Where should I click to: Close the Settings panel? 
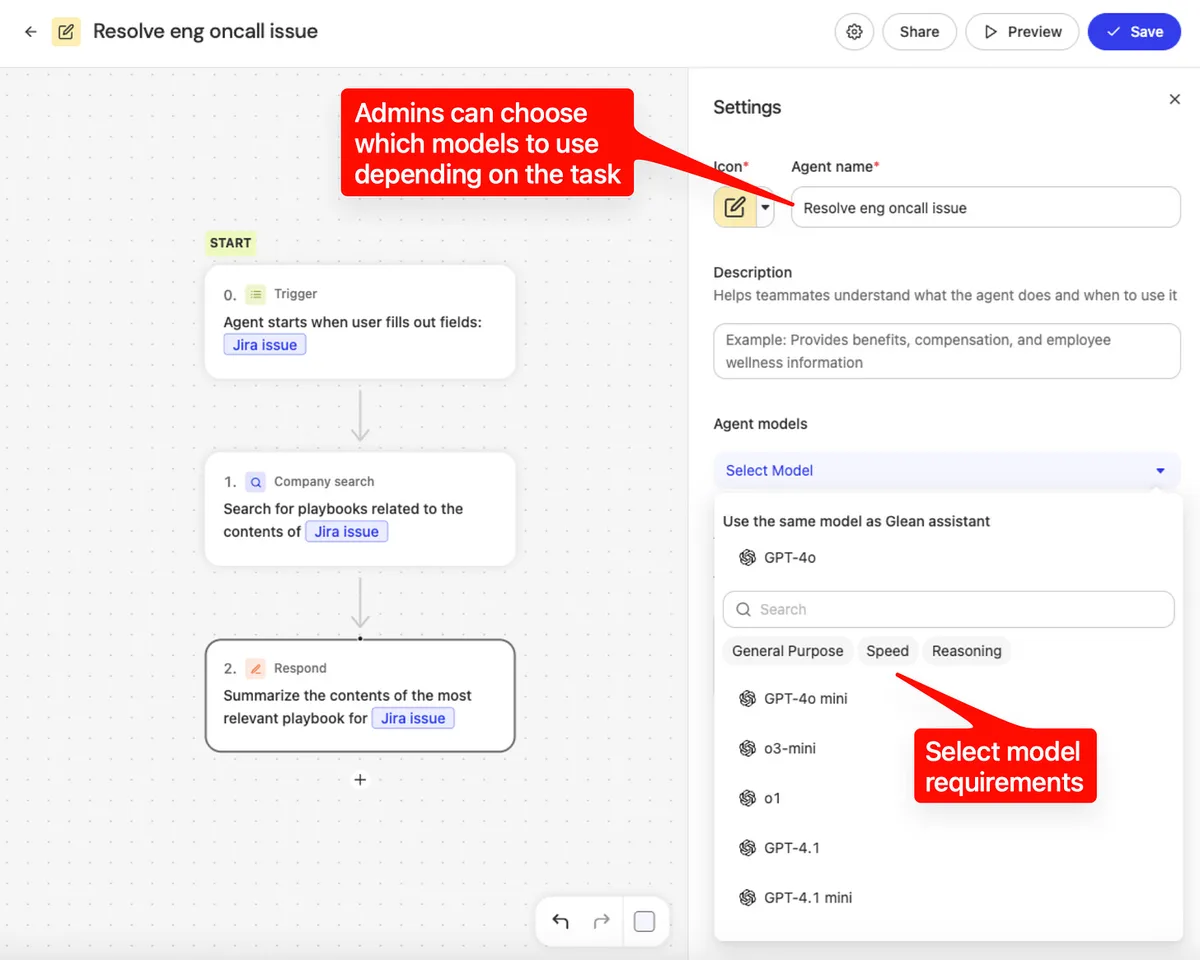(x=1175, y=99)
